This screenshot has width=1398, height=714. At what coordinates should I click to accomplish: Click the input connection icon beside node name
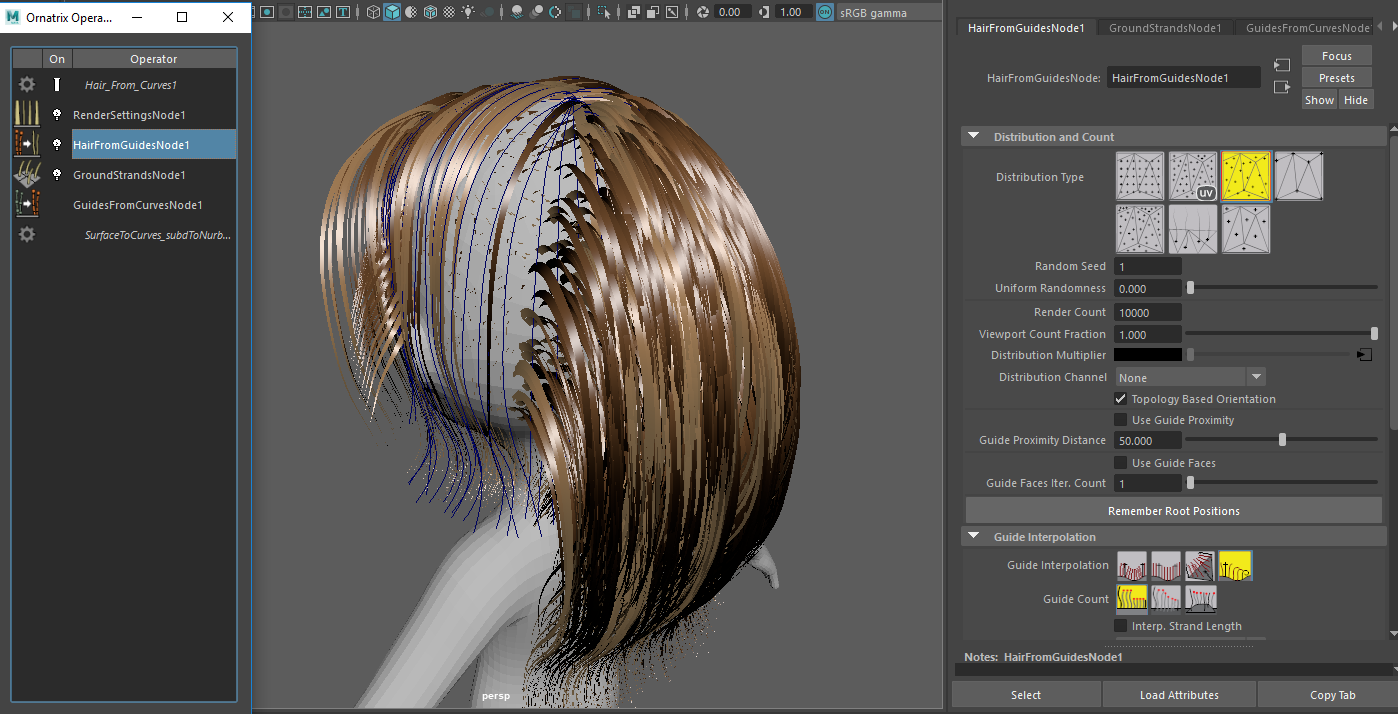1282,65
